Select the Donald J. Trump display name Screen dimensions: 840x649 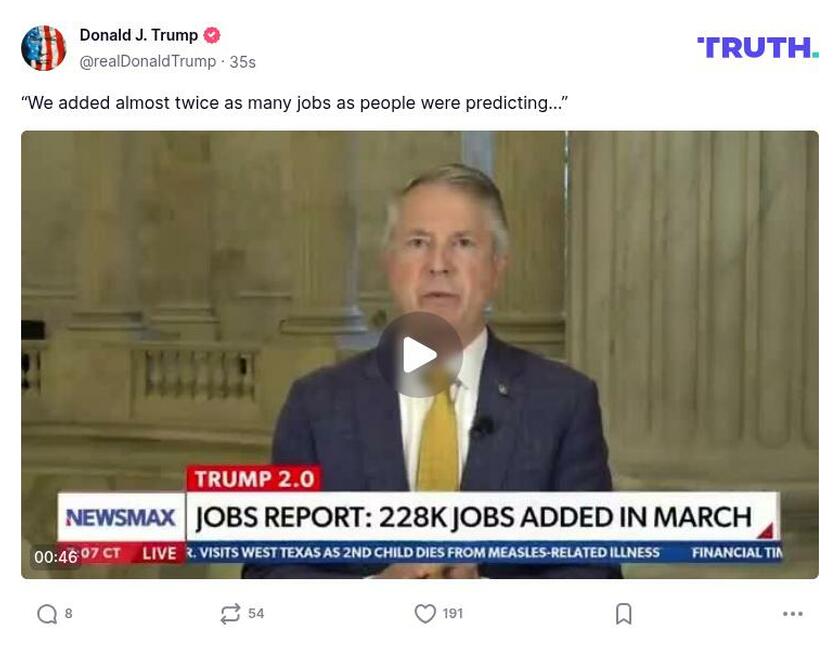(x=140, y=33)
